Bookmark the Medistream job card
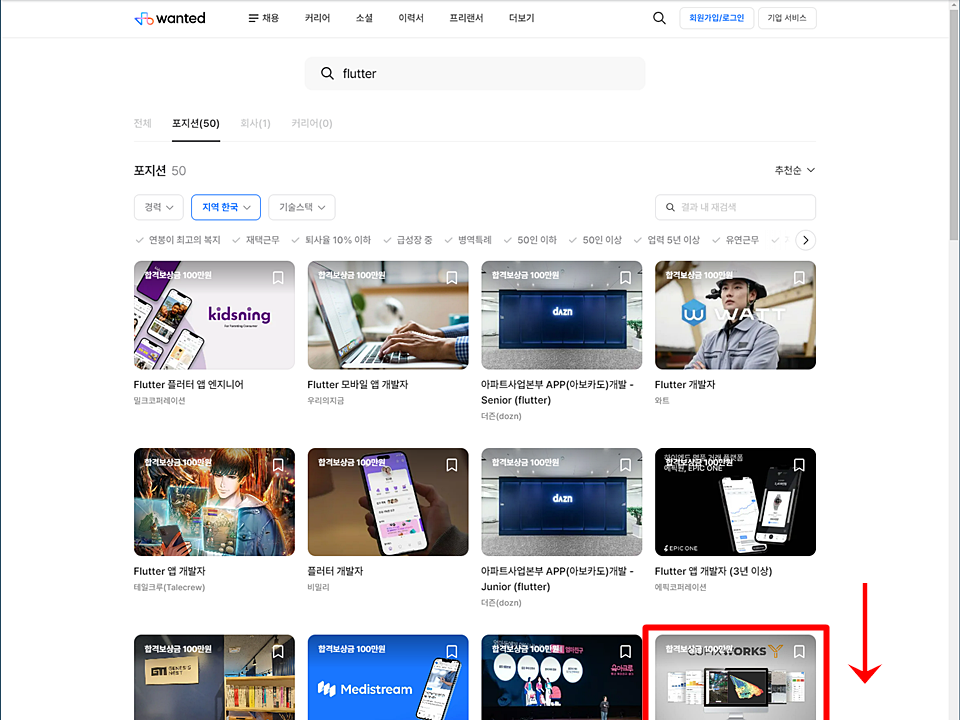 (x=452, y=651)
